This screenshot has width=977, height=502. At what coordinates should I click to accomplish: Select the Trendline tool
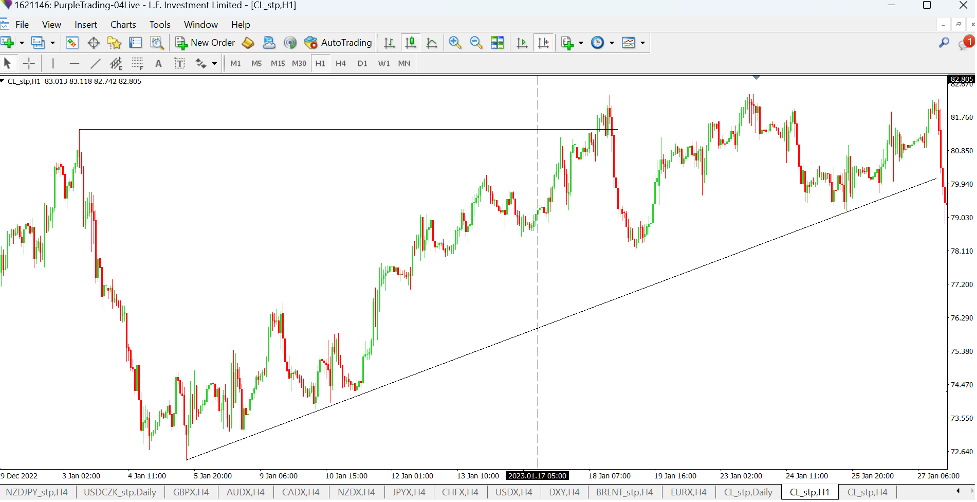pos(95,63)
